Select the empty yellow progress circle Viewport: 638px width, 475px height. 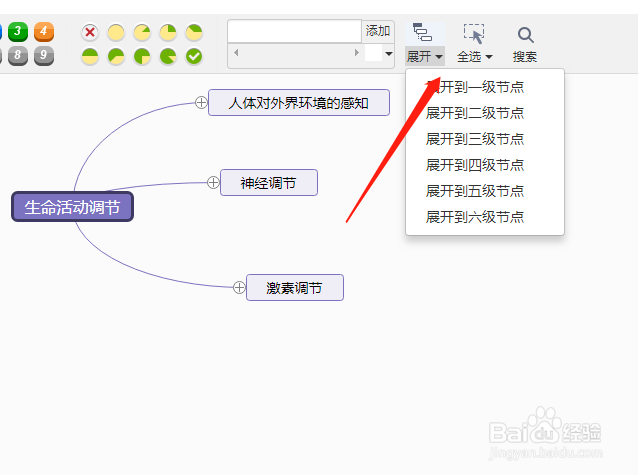point(116,32)
